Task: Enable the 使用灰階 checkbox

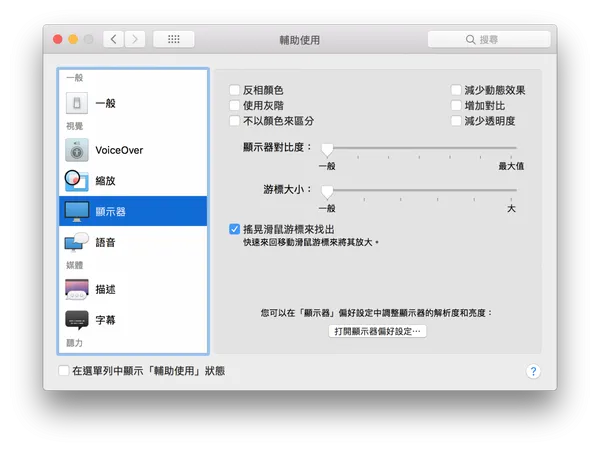Action: point(235,105)
